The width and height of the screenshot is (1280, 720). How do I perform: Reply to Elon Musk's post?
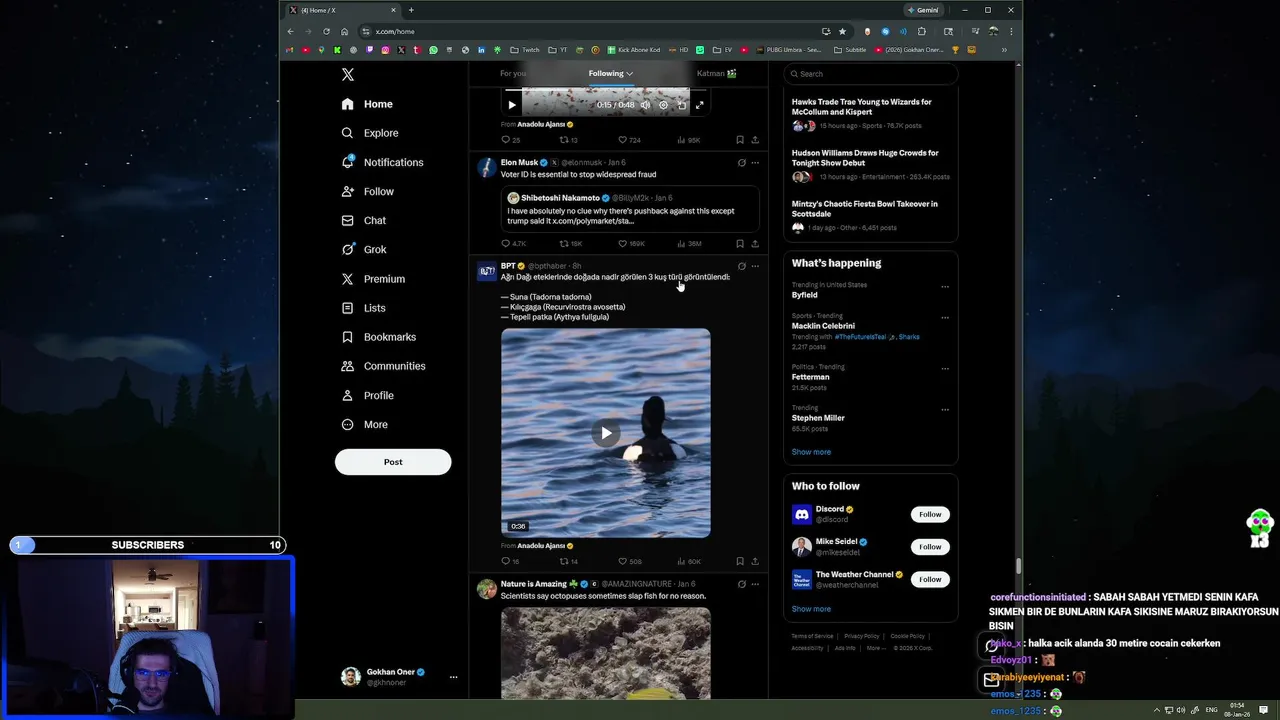pyautogui.click(x=513, y=244)
